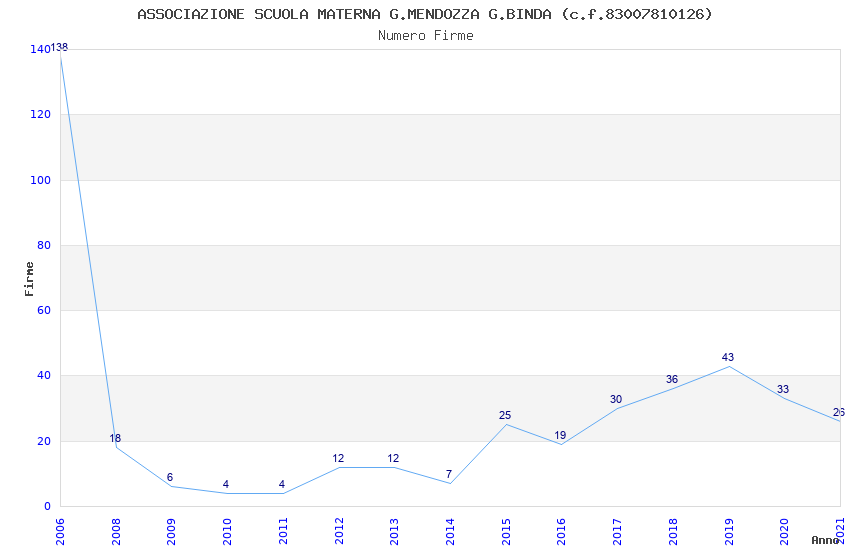Click the x-axis year 2019
The height and width of the screenshot is (550, 850).
pyautogui.click(x=729, y=531)
